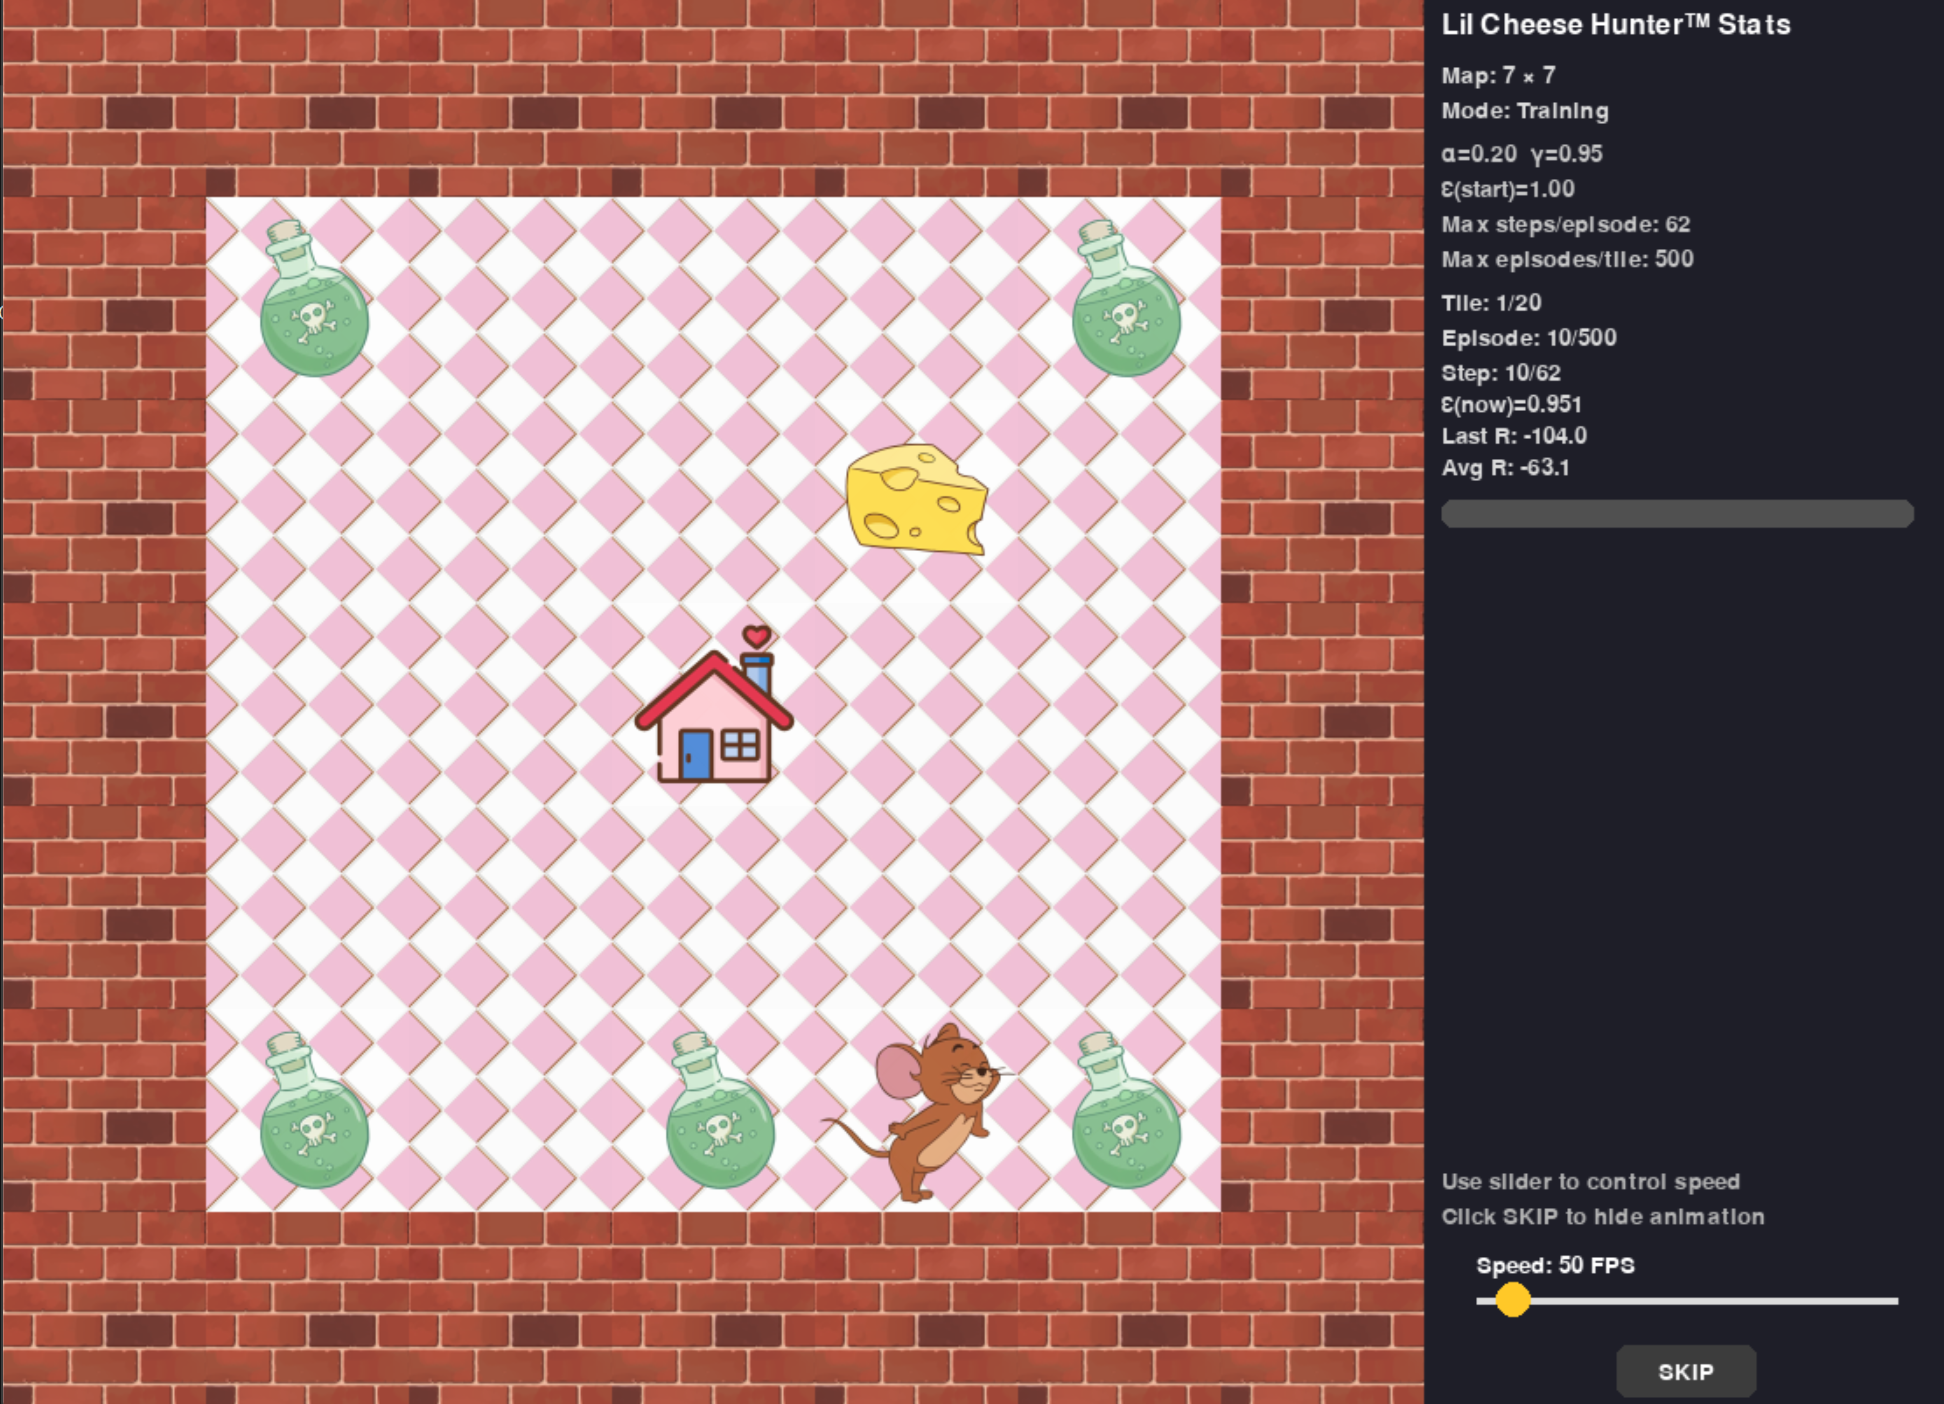Viewport: 1944px width, 1404px height.
Task: Click the Step: 10/62 counter
Action: click(1501, 373)
